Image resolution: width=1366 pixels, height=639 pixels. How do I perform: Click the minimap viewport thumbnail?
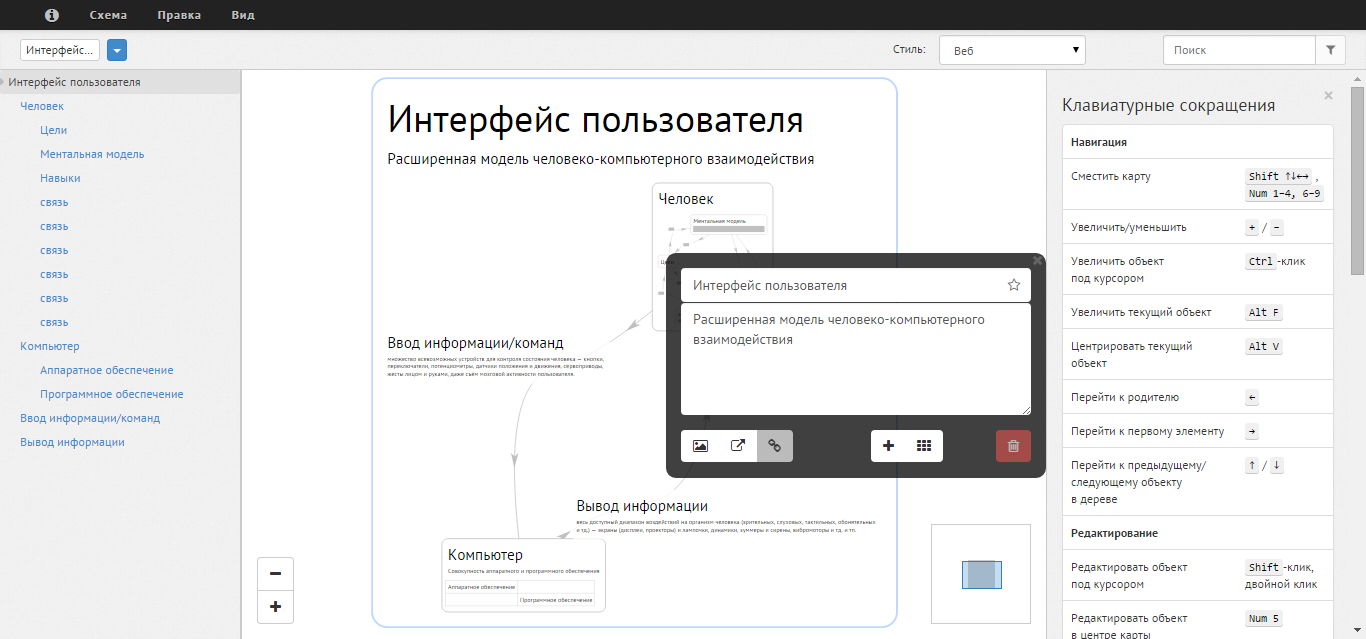click(x=981, y=575)
